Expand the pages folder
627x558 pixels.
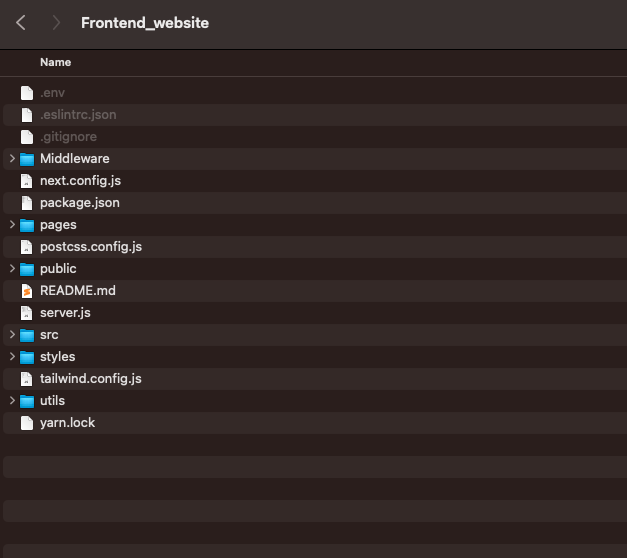(11, 225)
